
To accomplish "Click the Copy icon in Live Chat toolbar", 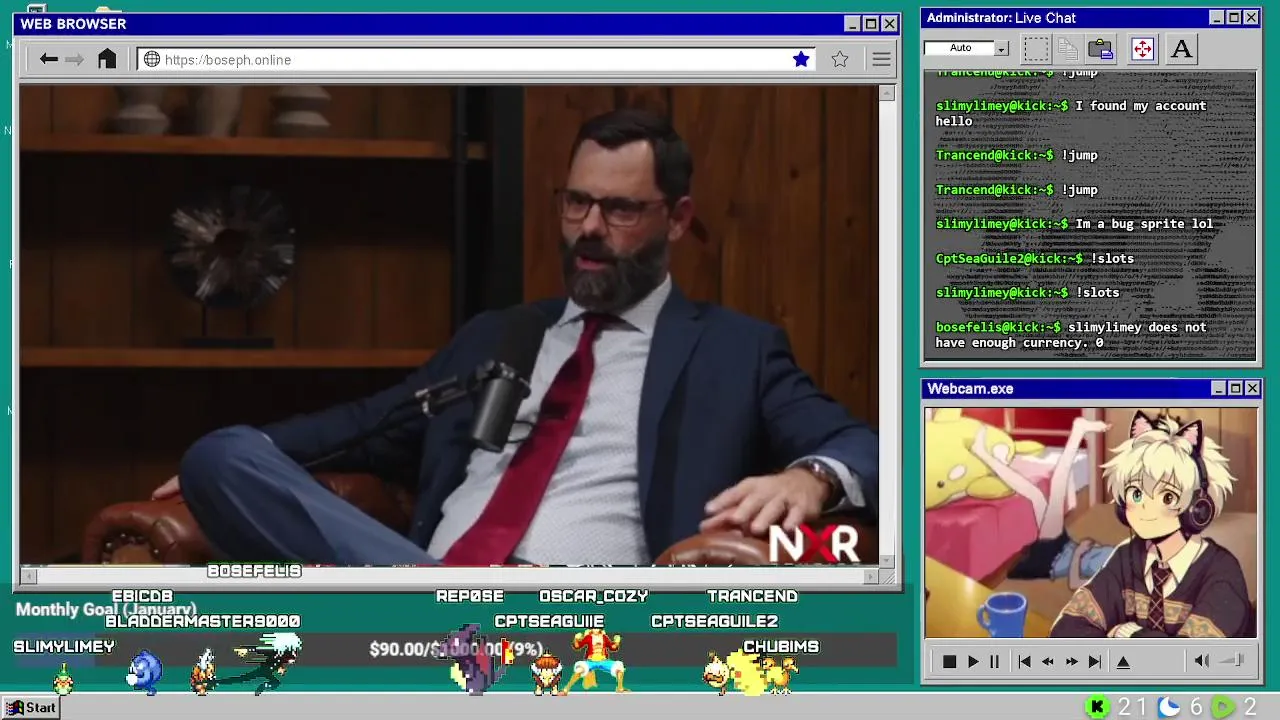I will (1068, 48).
